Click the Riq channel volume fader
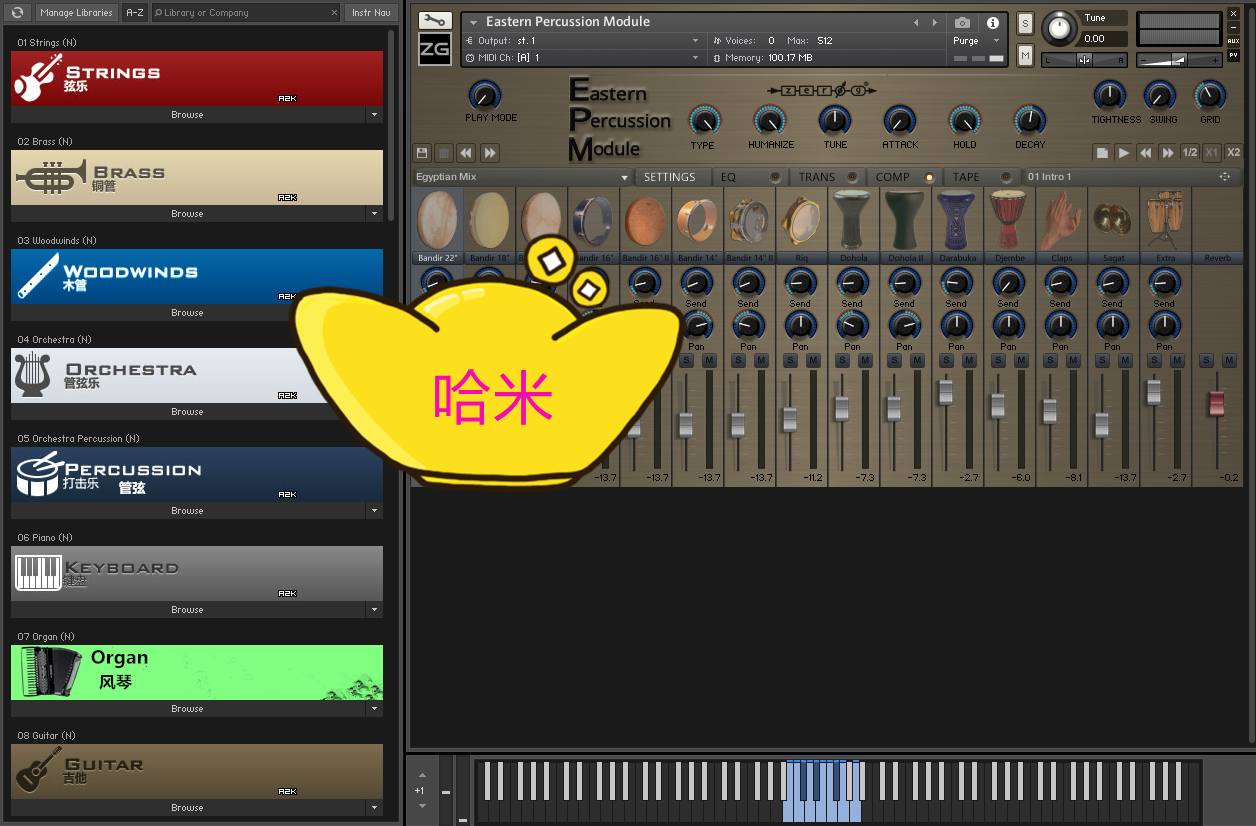Image resolution: width=1256 pixels, height=826 pixels. tap(790, 419)
